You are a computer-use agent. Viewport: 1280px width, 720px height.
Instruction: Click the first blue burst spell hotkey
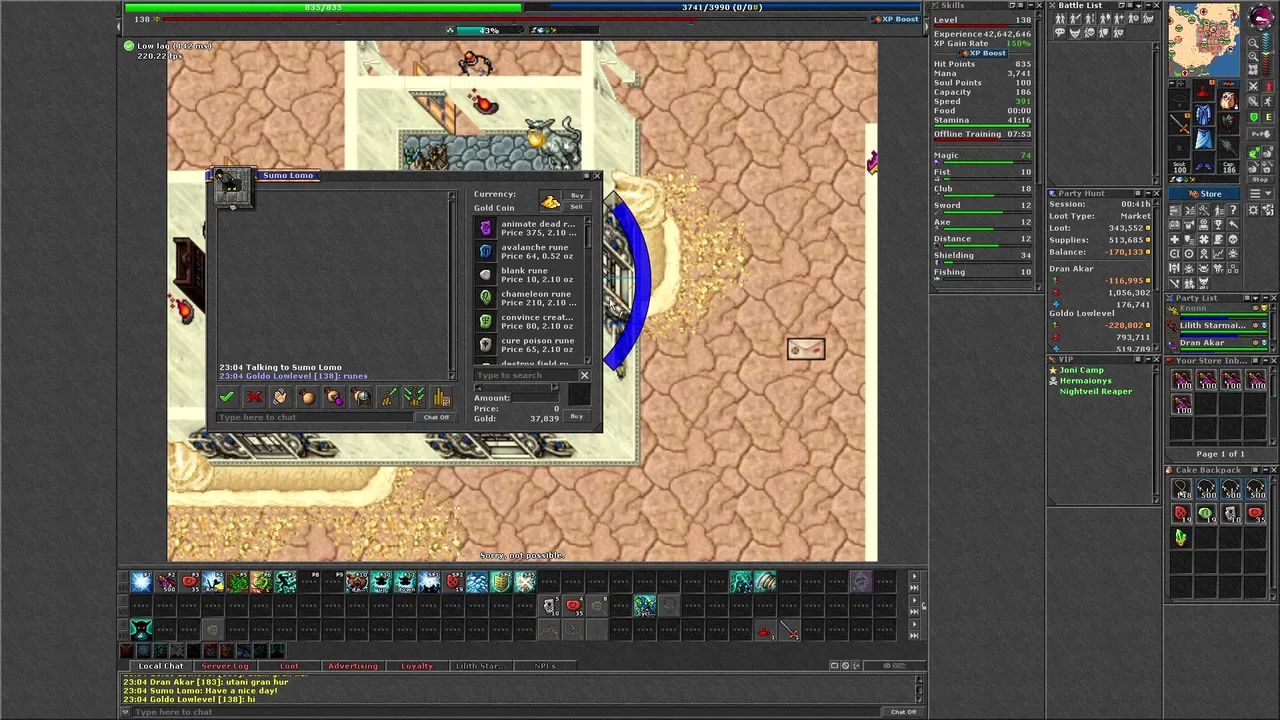140,581
